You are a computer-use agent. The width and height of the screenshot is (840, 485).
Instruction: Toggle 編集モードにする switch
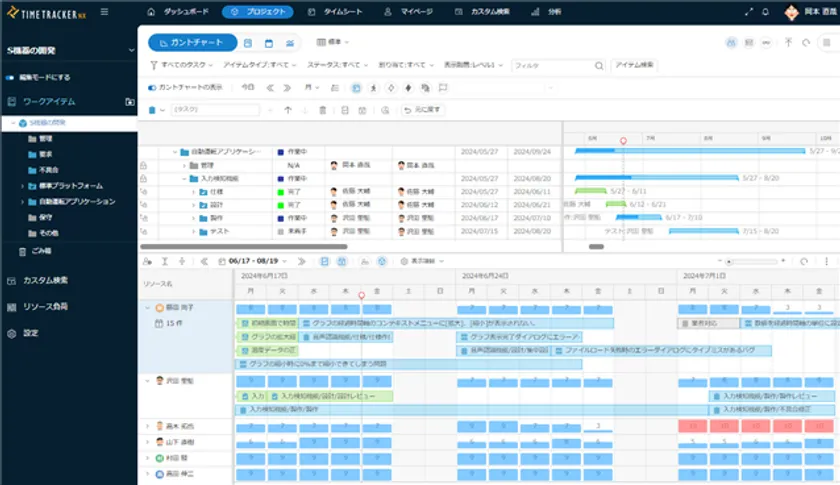[10, 77]
